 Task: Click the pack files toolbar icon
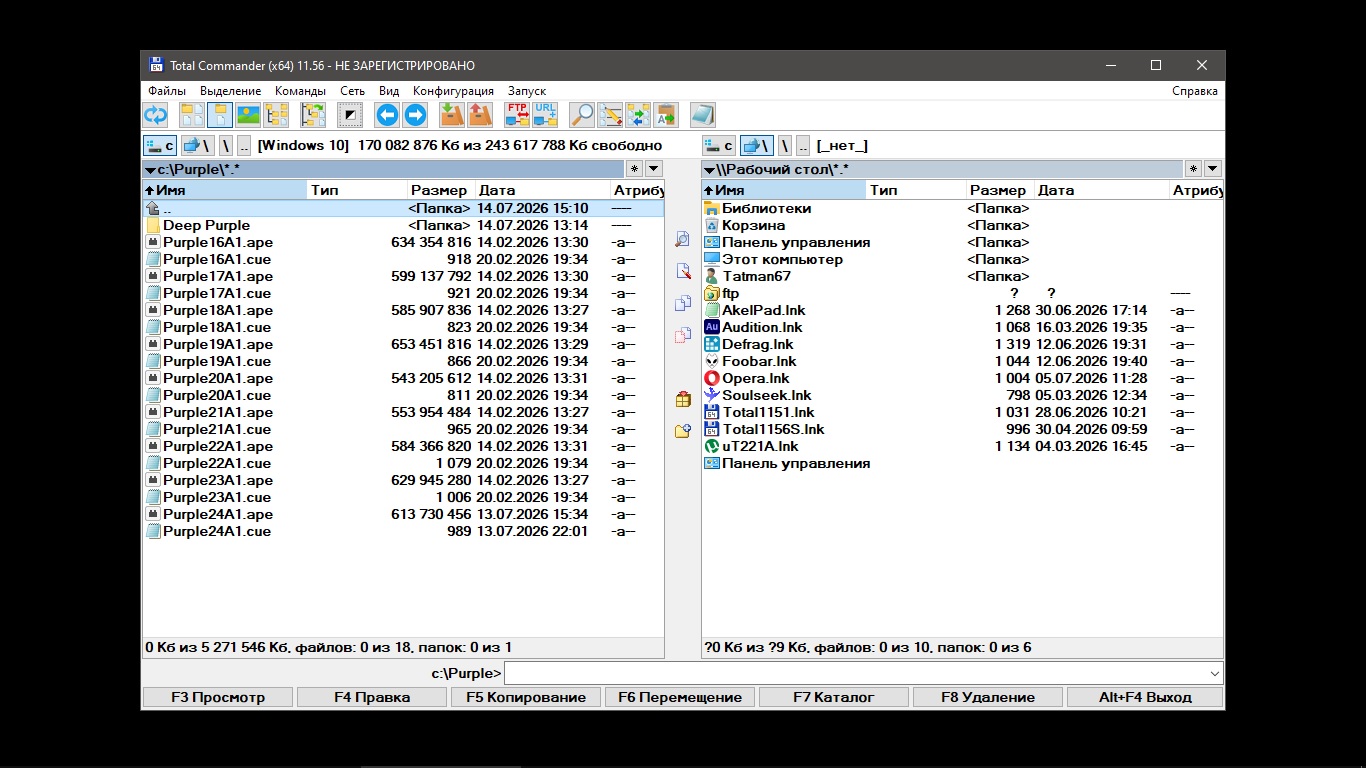tap(452, 115)
